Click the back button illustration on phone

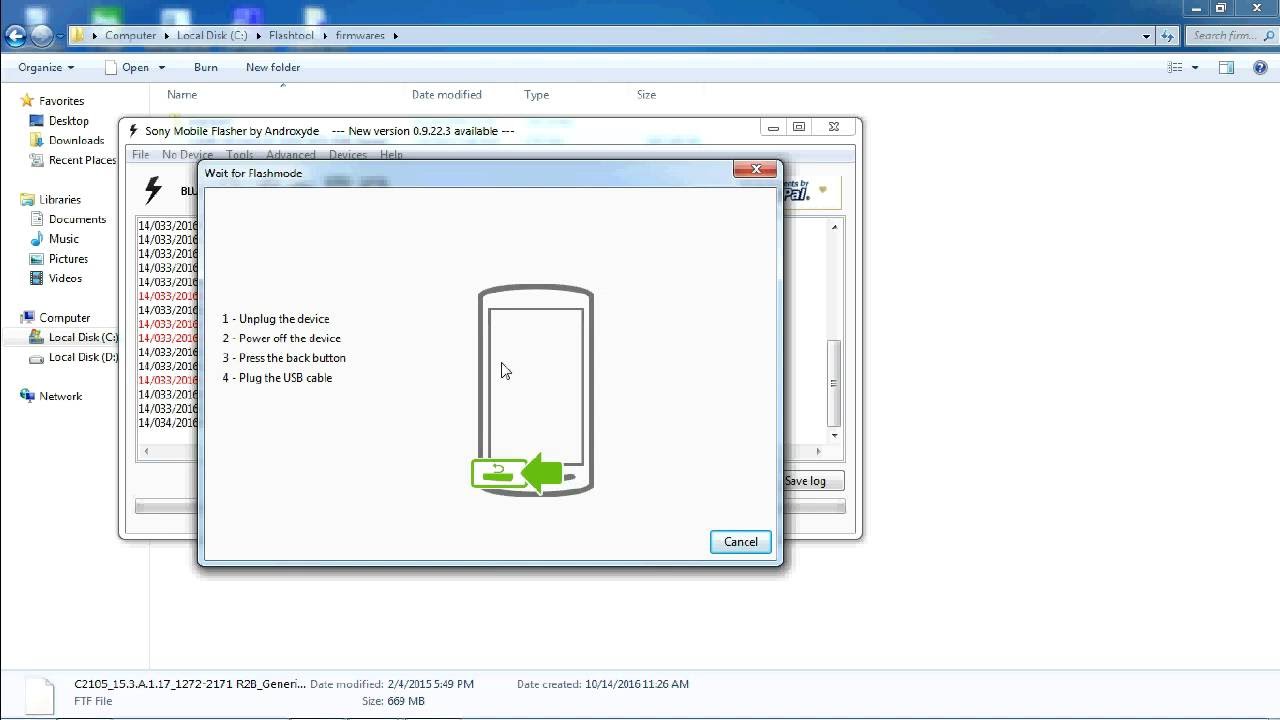498,473
